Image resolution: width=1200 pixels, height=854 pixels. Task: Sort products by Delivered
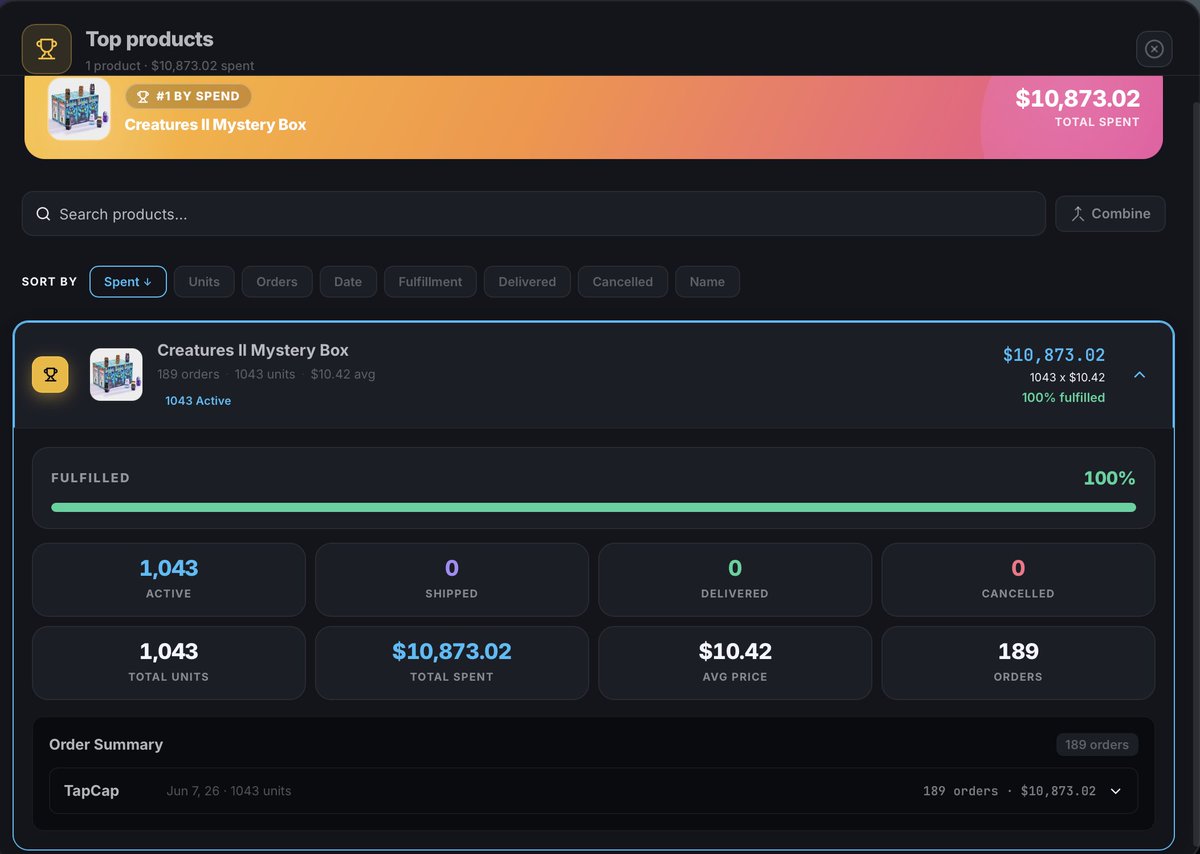(x=527, y=282)
